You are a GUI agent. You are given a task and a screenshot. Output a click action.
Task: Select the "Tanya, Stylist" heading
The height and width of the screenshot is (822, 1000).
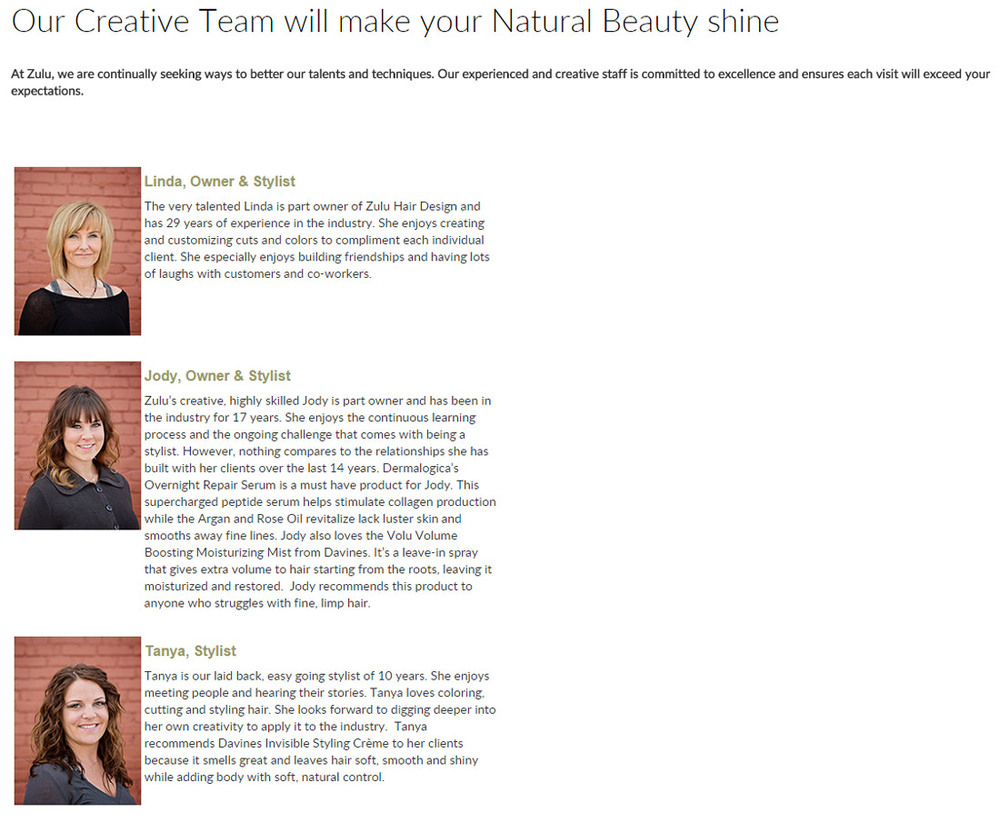point(190,651)
